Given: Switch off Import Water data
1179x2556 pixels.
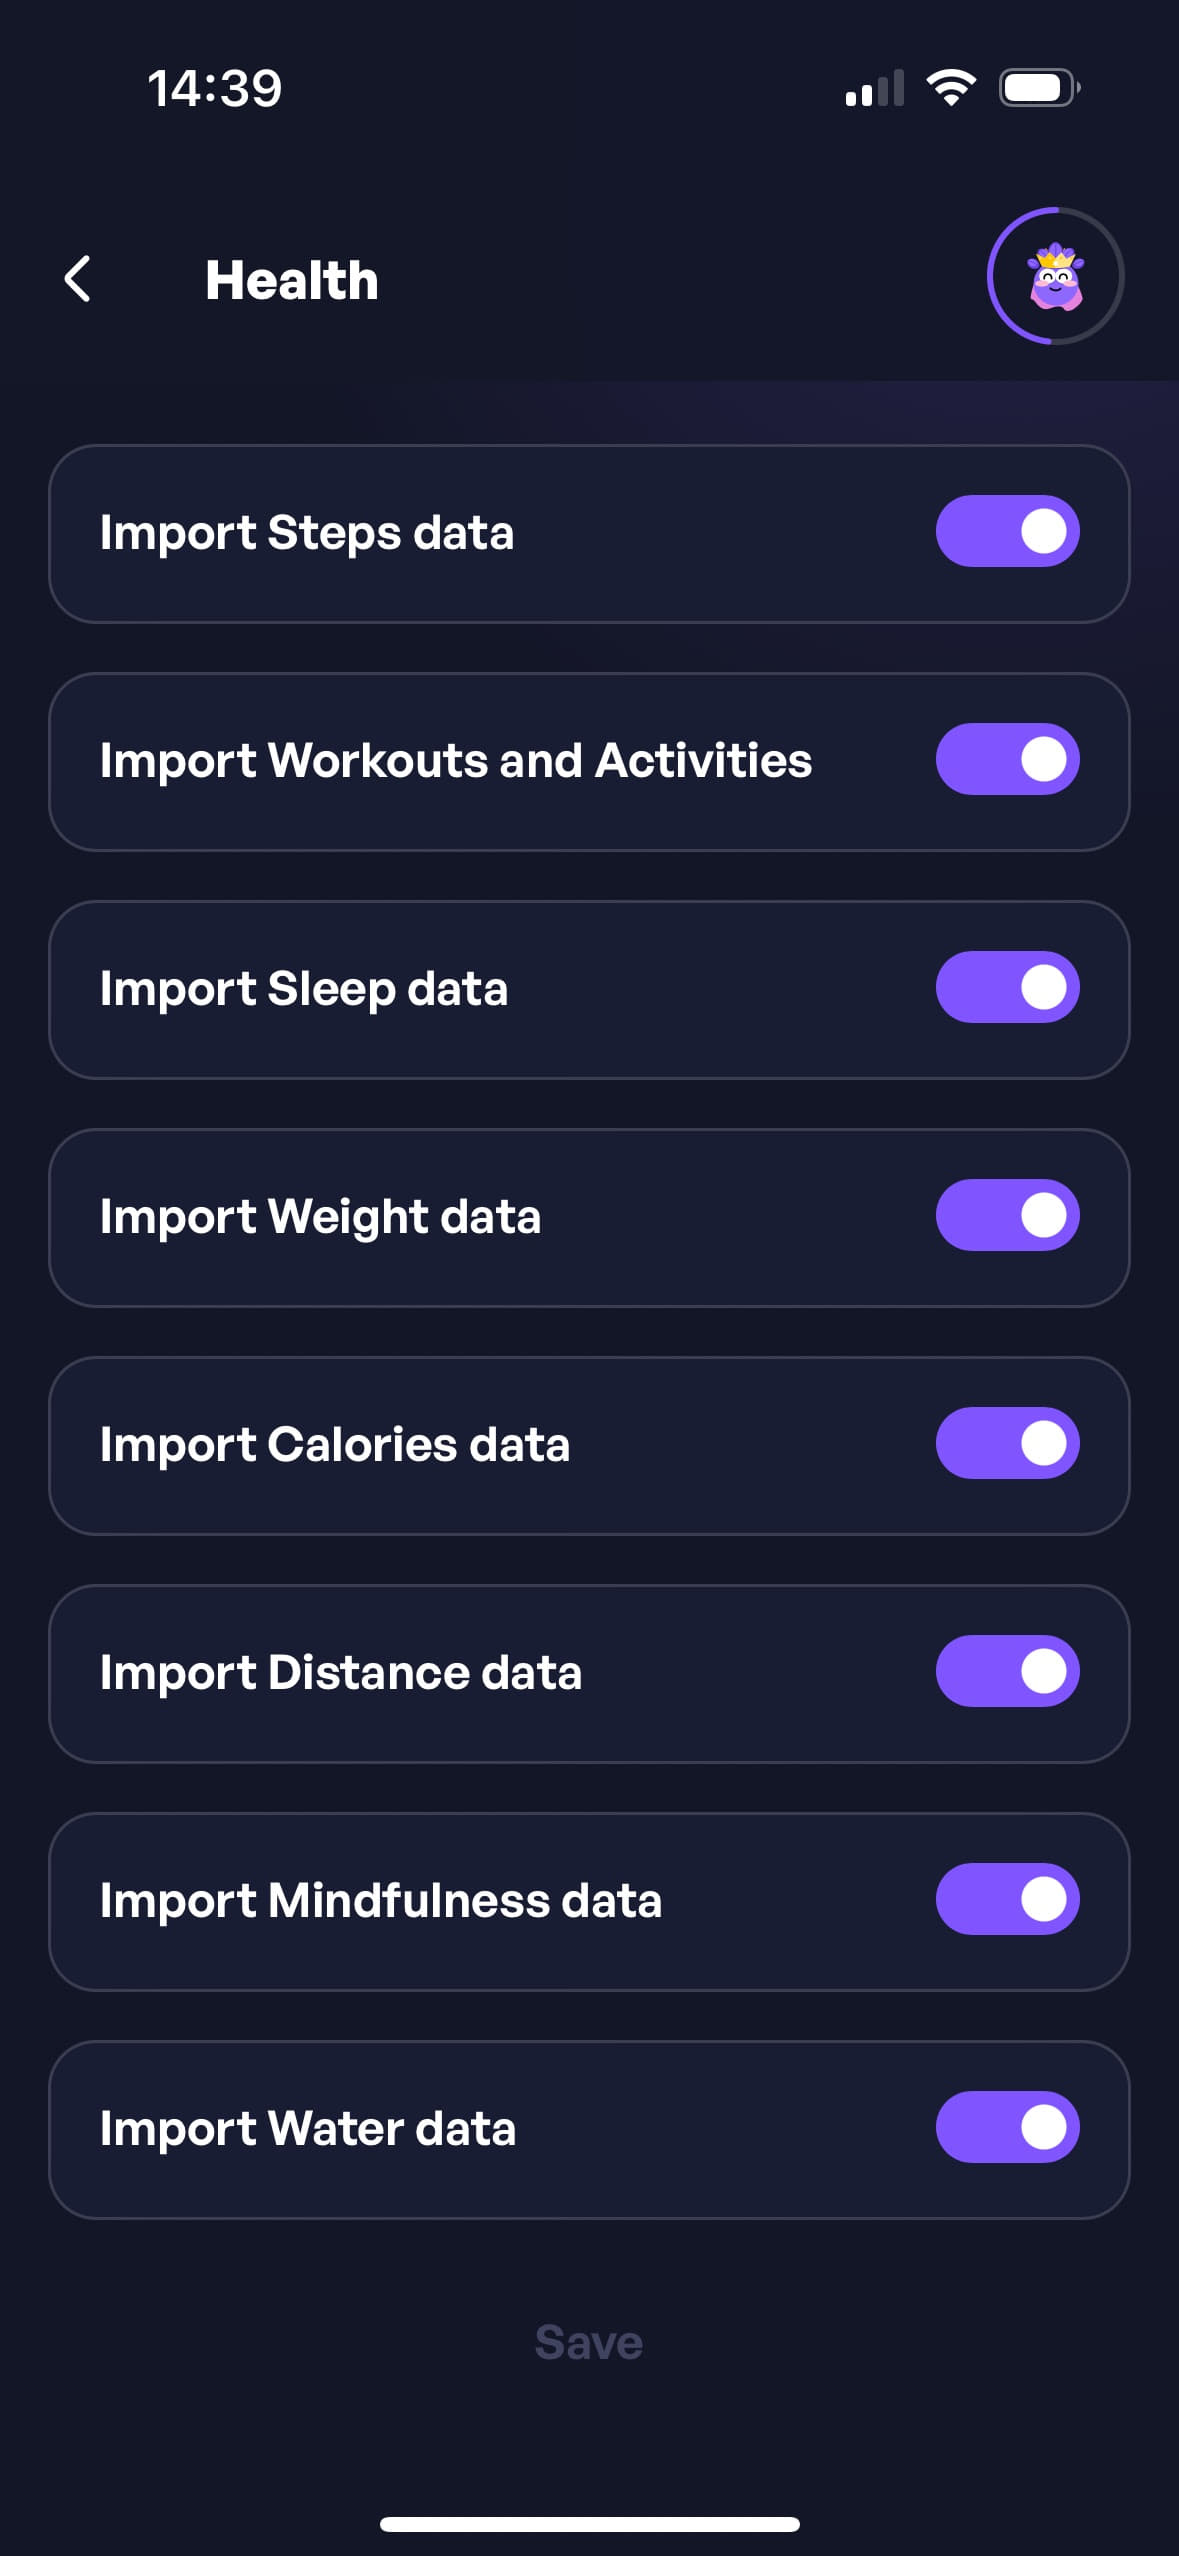Looking at the screenshot, I should pyautogui.click(x=1007, y=2127).
